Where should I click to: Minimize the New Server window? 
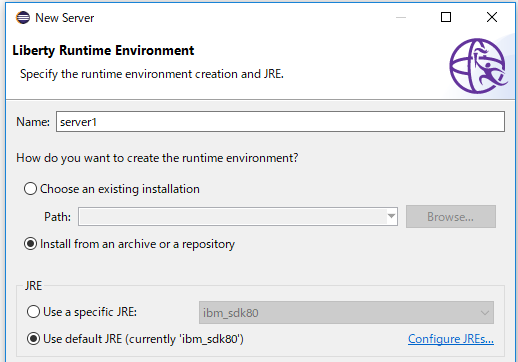pyautogui.click(x=401, y=17)
